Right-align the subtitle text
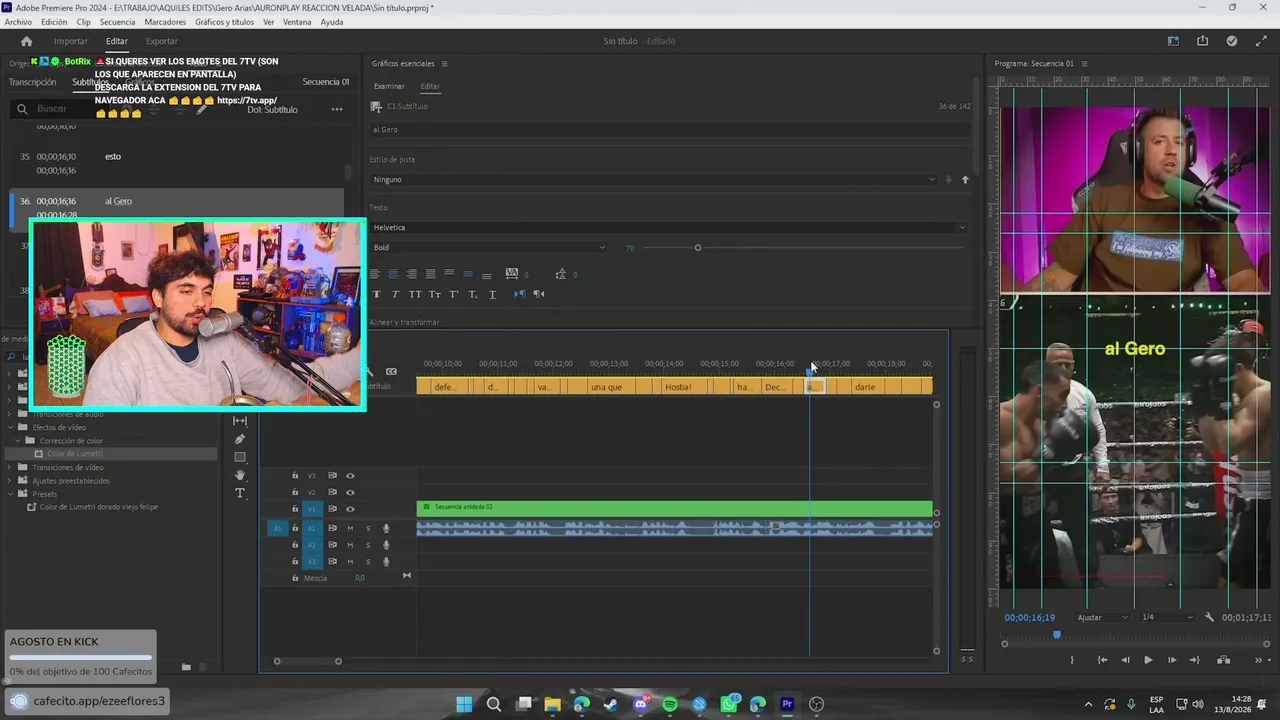This screenshot has width=1280, height=720. click(411, 274)
